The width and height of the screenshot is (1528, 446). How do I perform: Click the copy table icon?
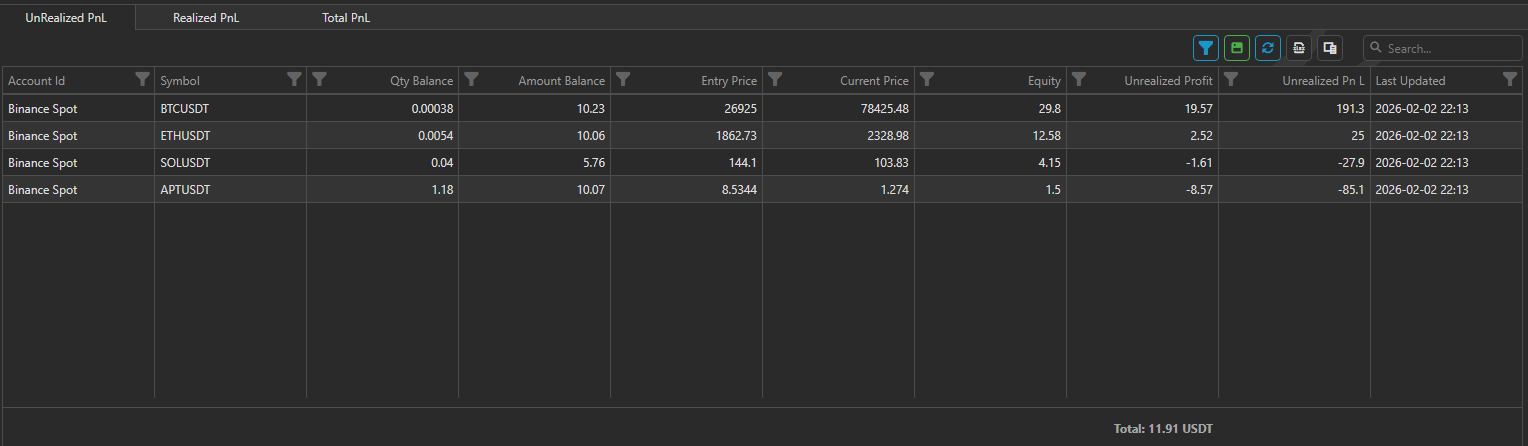(1330, 48)
